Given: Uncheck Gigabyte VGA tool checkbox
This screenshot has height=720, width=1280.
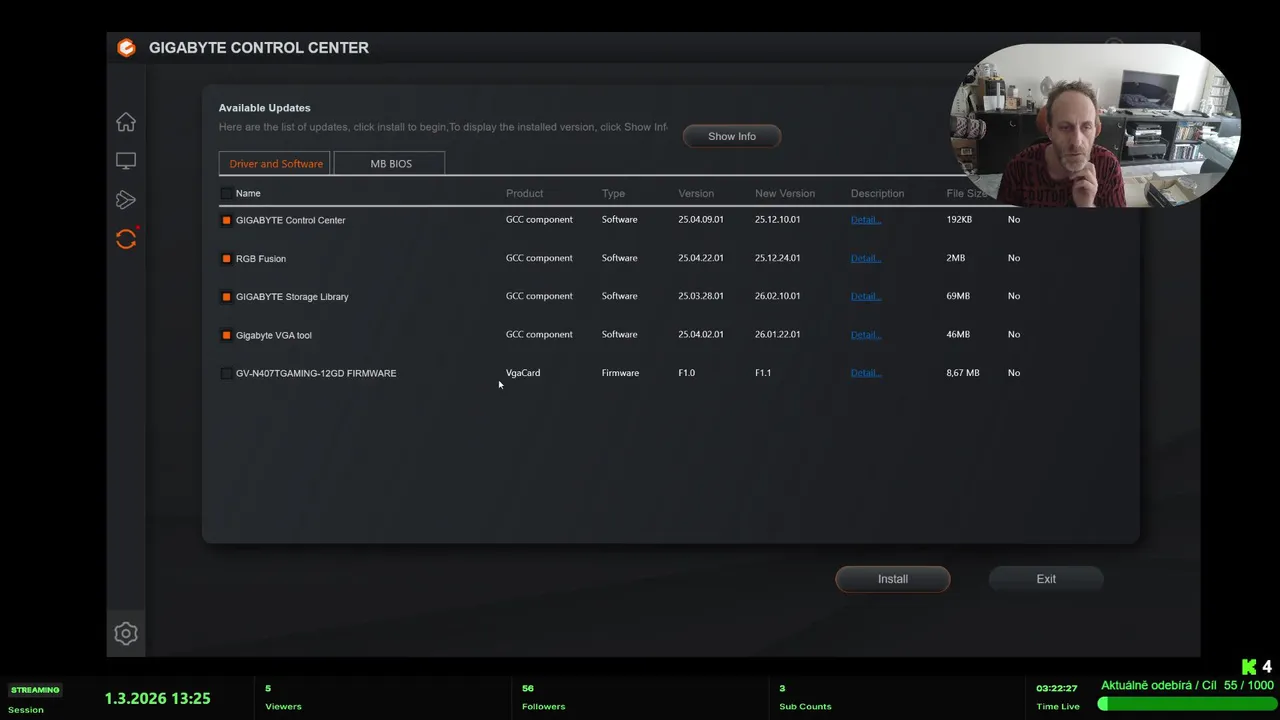Looking at the screenshot, I should 226,335.
